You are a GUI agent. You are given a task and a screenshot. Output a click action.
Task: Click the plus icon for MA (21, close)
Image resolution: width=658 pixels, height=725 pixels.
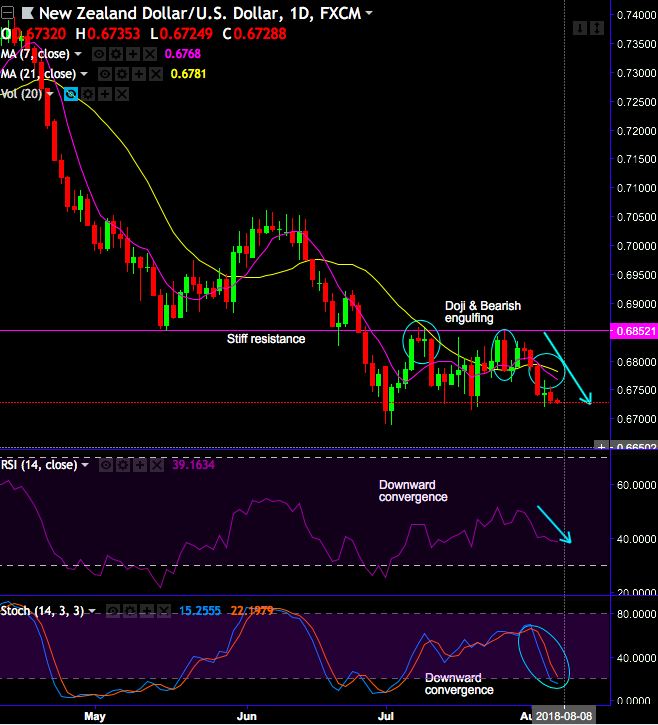139,74
